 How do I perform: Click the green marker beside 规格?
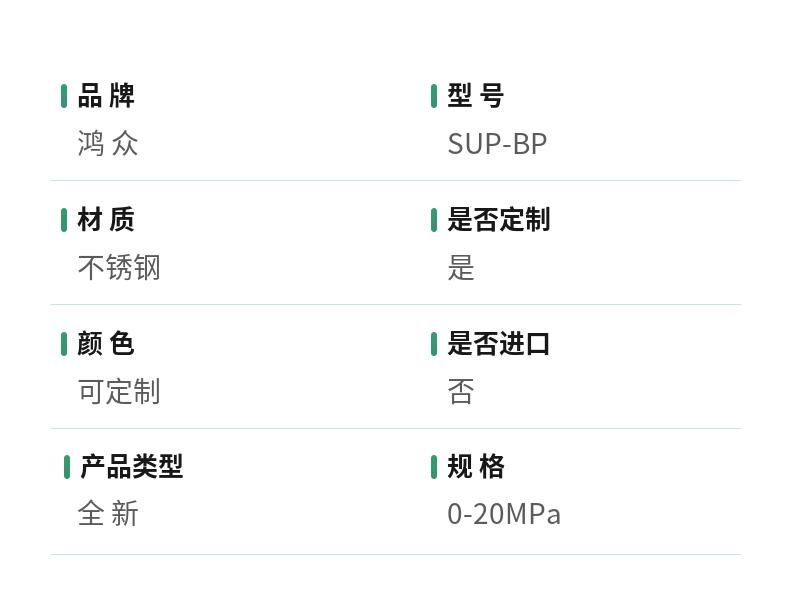[x=434, y=467]
